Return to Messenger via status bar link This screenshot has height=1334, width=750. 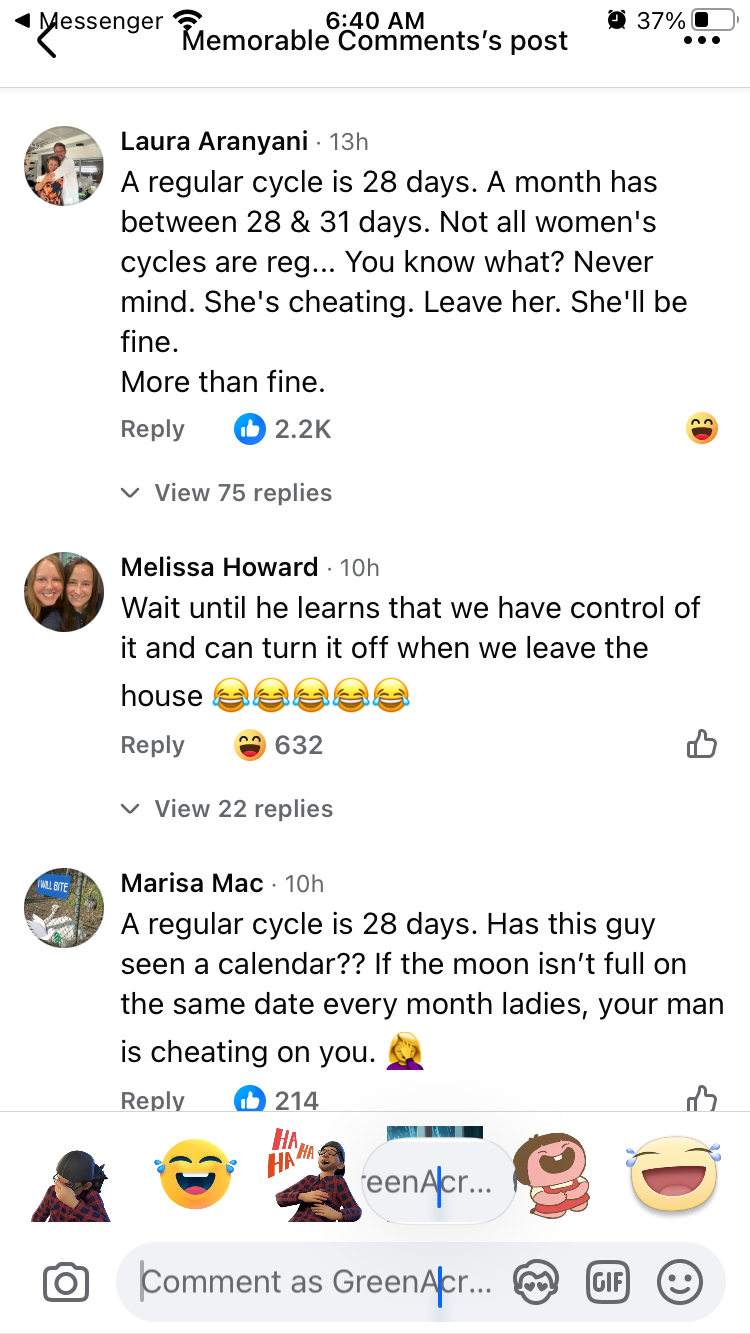[90, 20]
